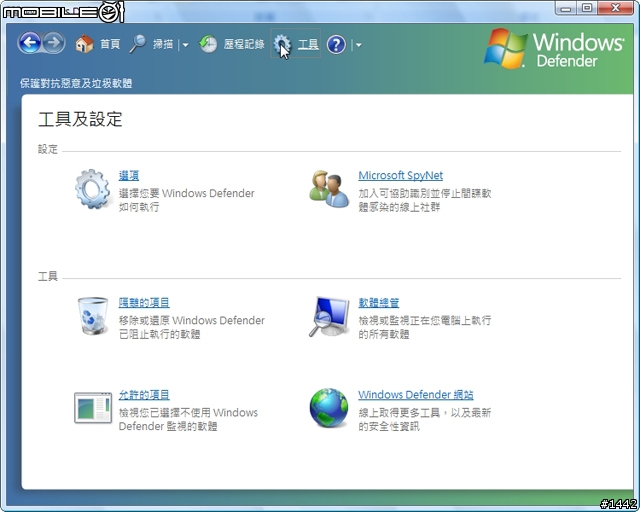Select the 工具 toolbar label
This screenshot has width=640, height=512.
pos(308,44)
